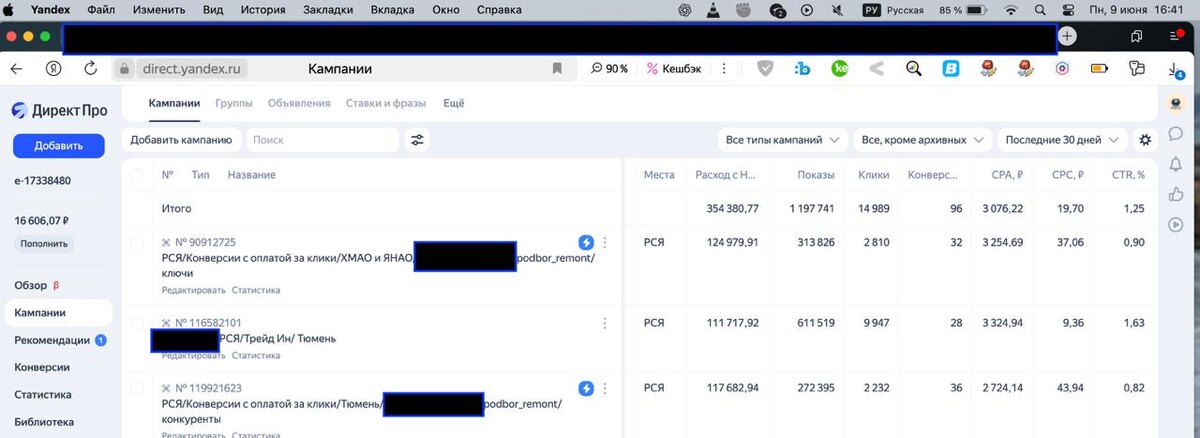
Task: Click the lightning icon for campaign 90912725
Action: [586, 242]
